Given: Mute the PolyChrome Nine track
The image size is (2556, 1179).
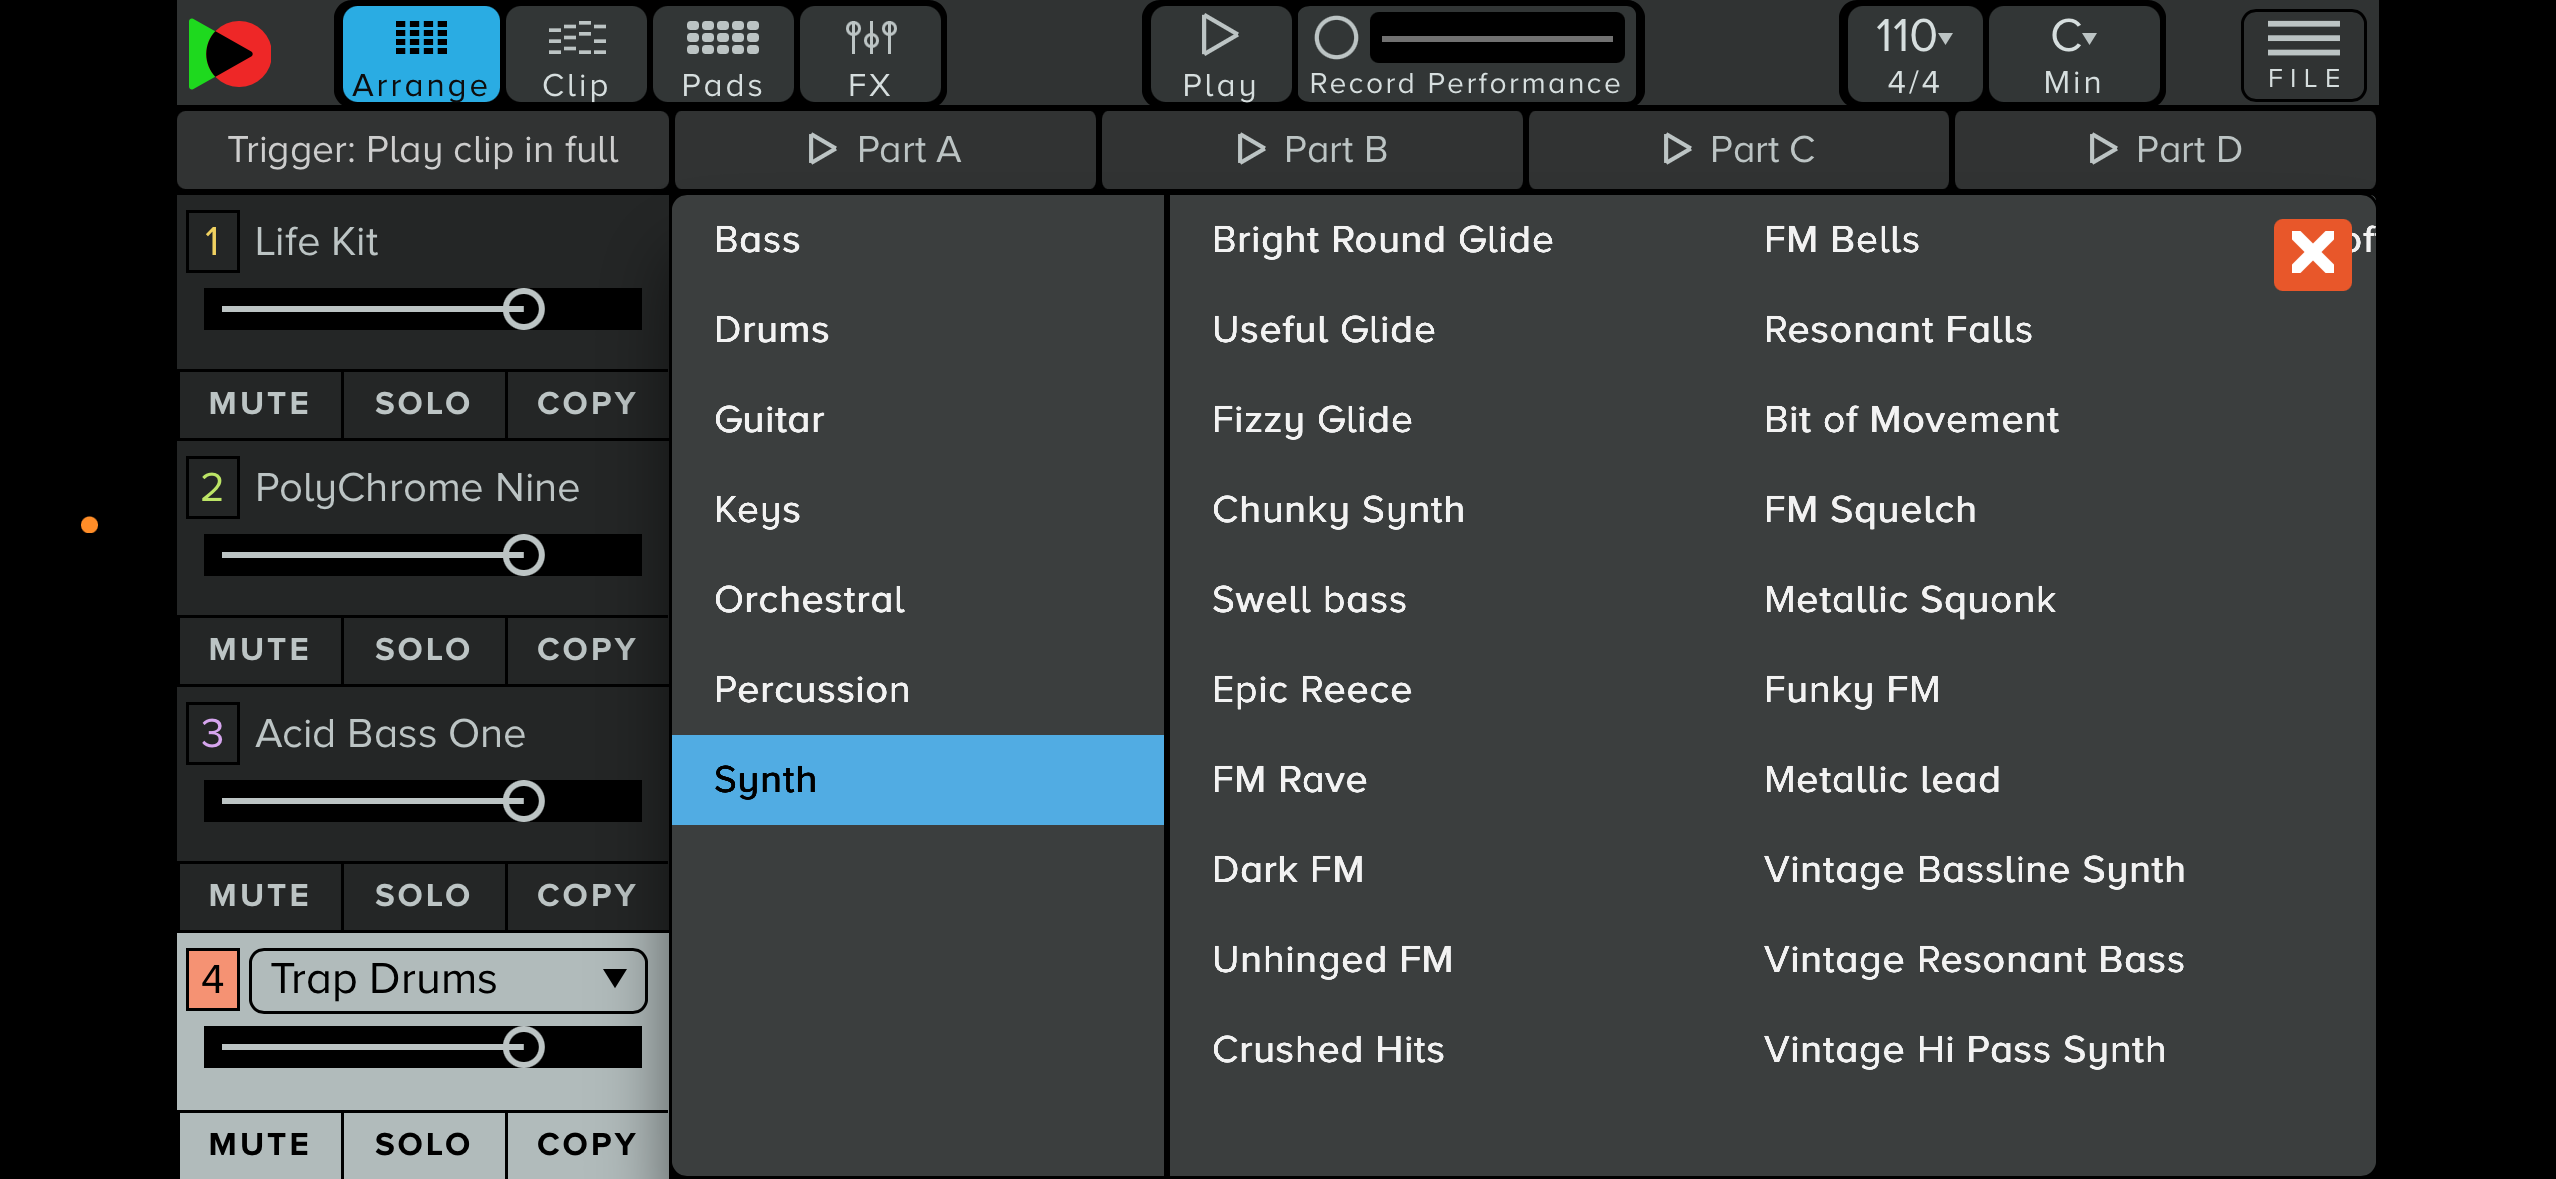Looking at the screenshot, I should [260, 650].
